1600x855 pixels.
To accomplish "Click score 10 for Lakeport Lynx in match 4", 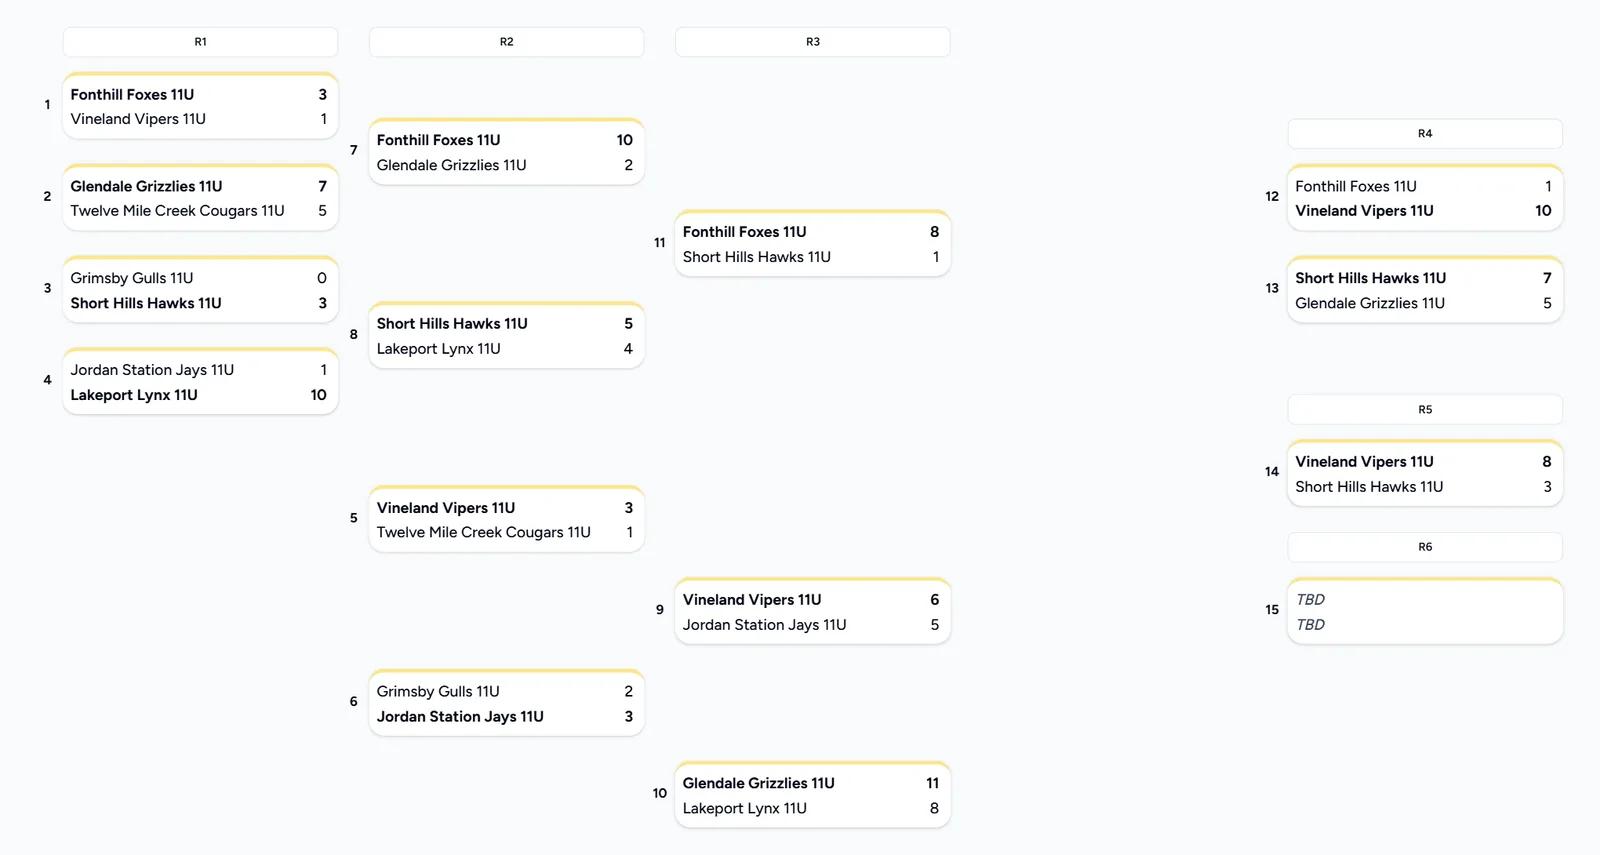I will [x=318, y=395].
